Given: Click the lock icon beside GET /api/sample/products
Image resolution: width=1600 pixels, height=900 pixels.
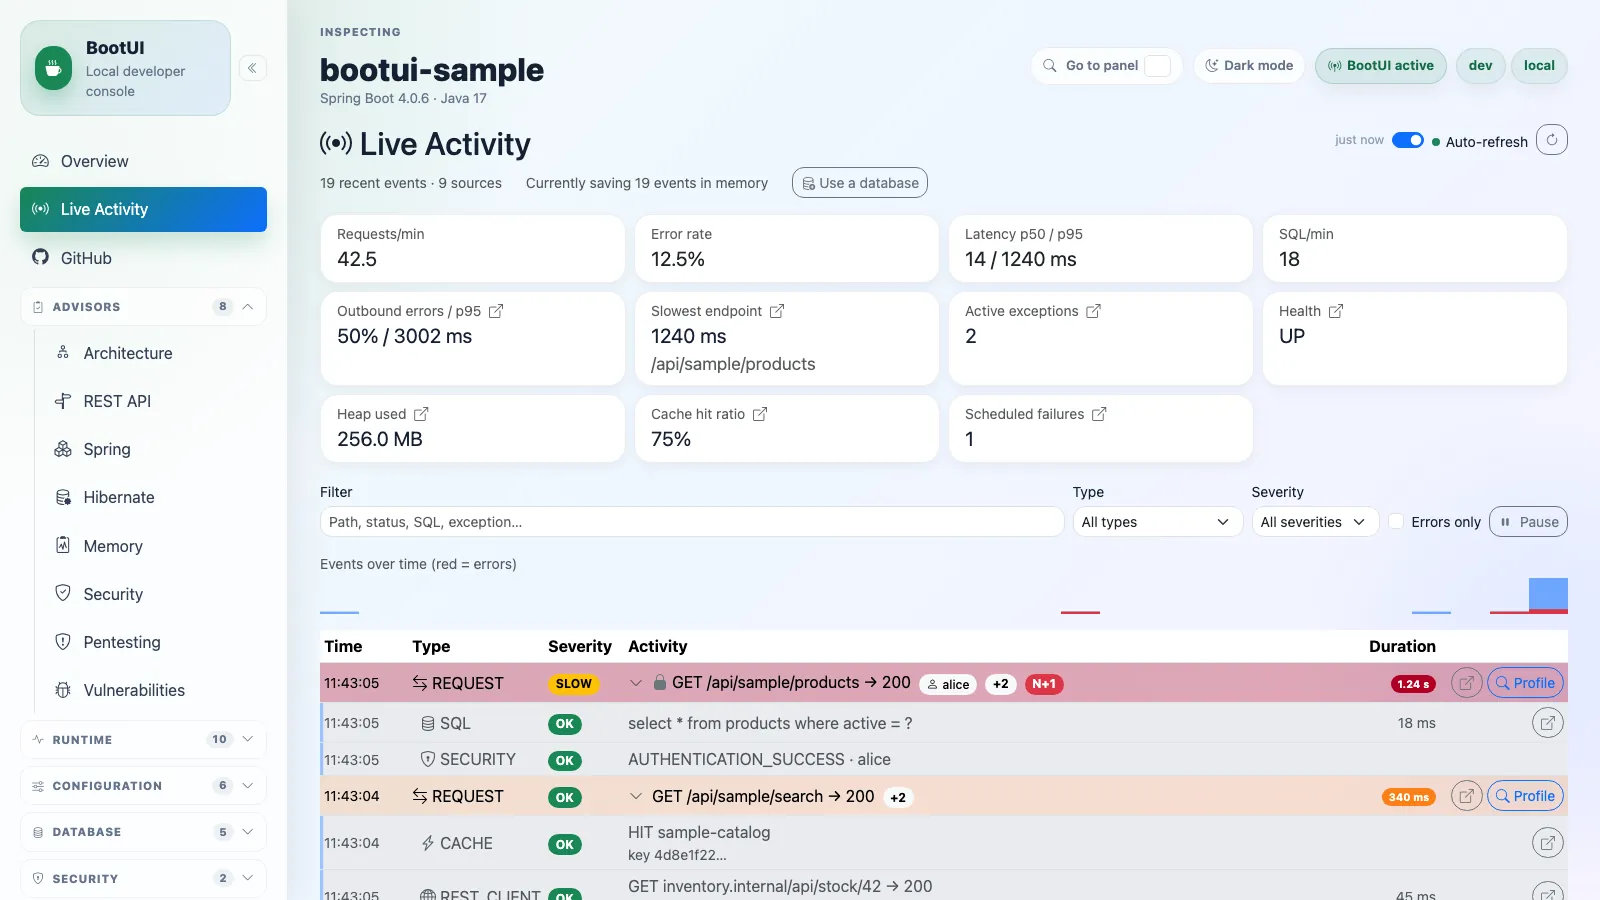Looking at the screenshot, I should [660, 682].
